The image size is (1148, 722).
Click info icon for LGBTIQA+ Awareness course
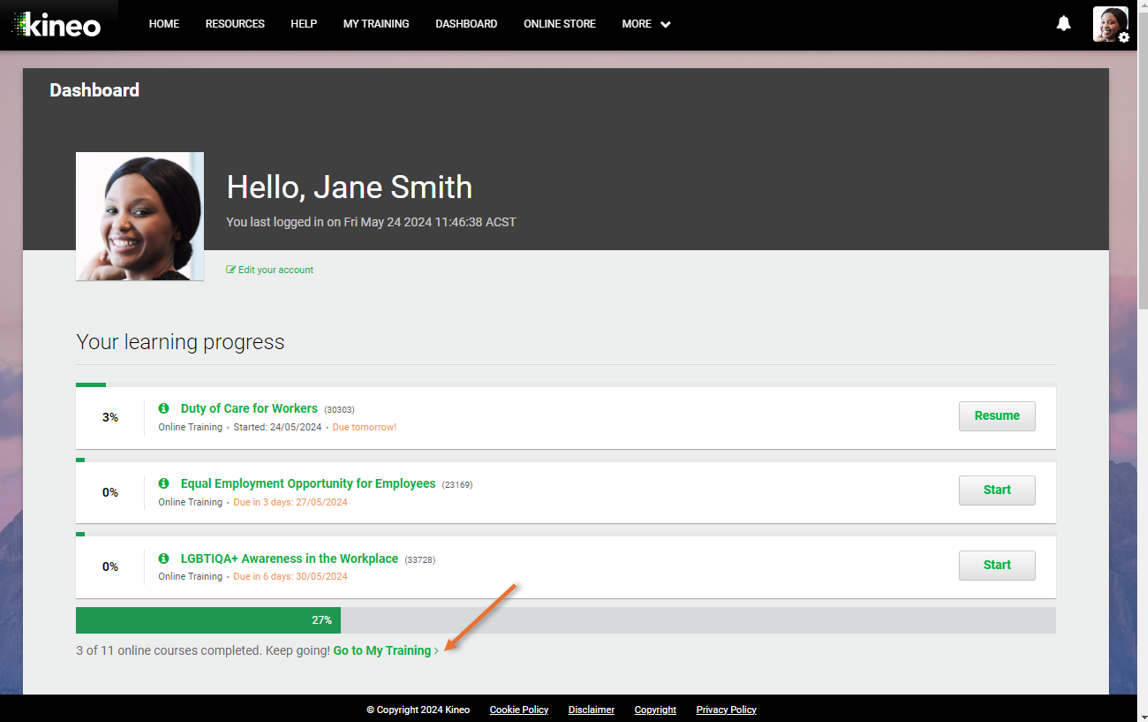click(164, 558)
